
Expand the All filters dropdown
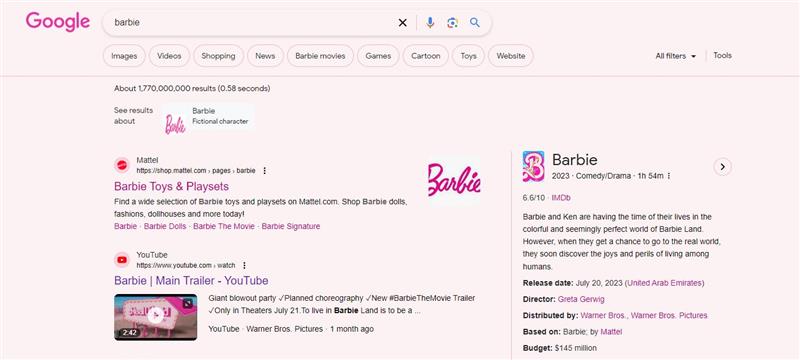coord(676,56)
